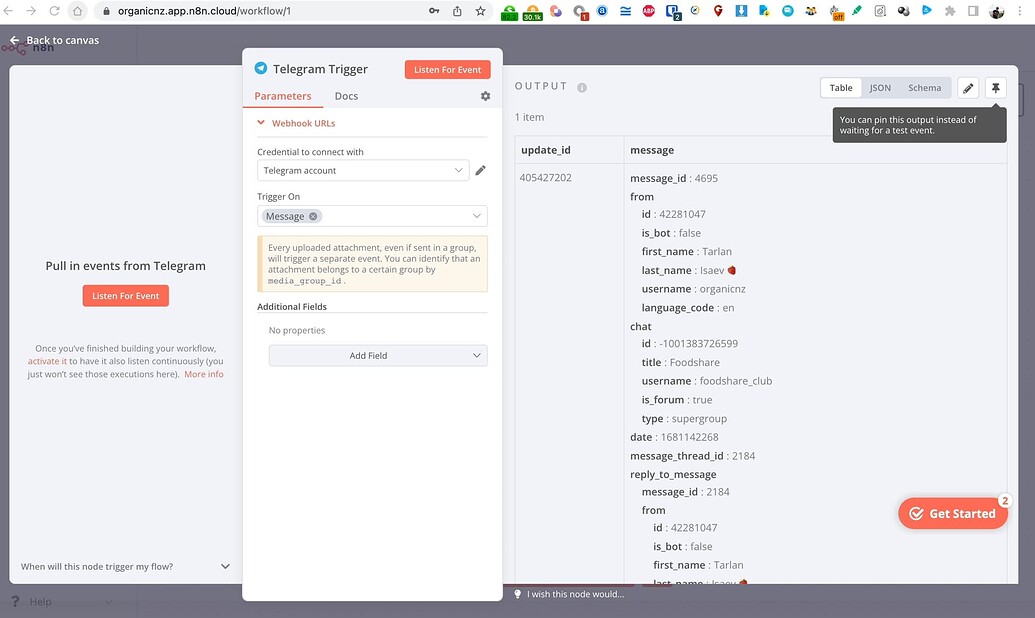Screen dimensions: 1035x618
Task: Click the Telegram Trigger node icon
Action: 260,68
